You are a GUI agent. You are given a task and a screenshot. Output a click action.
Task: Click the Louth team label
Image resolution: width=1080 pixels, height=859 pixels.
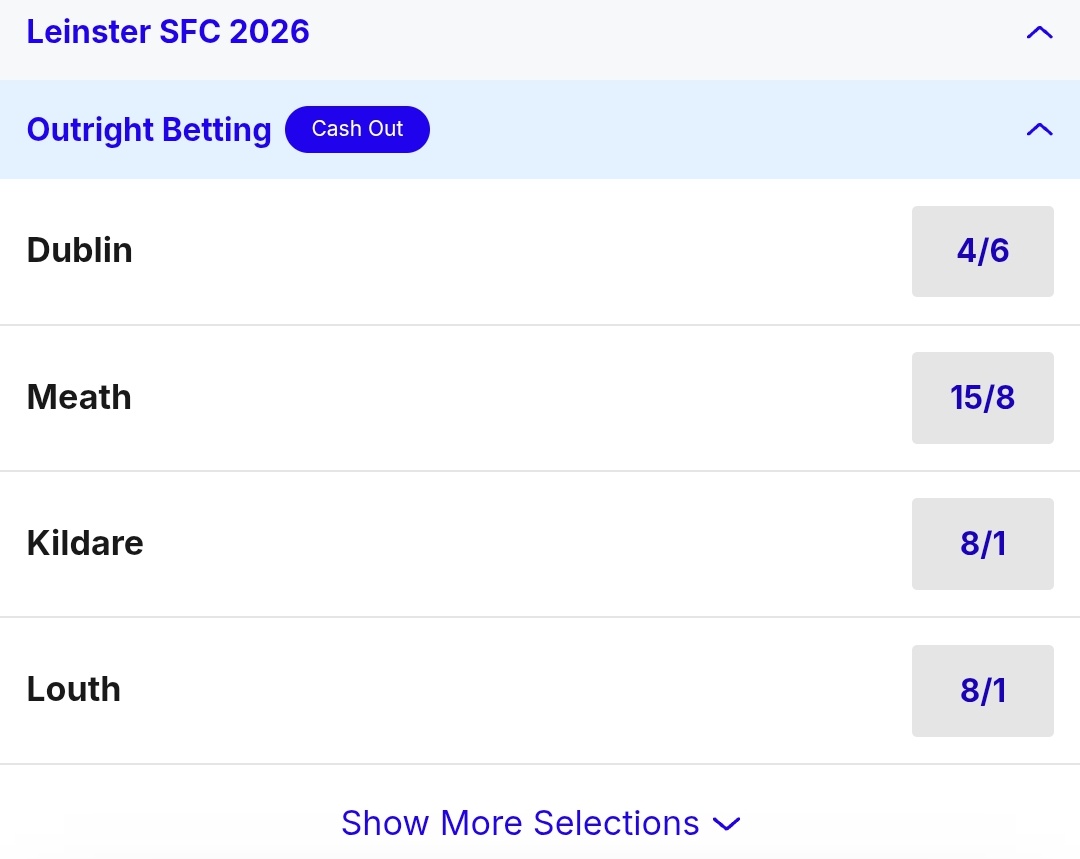74,689
